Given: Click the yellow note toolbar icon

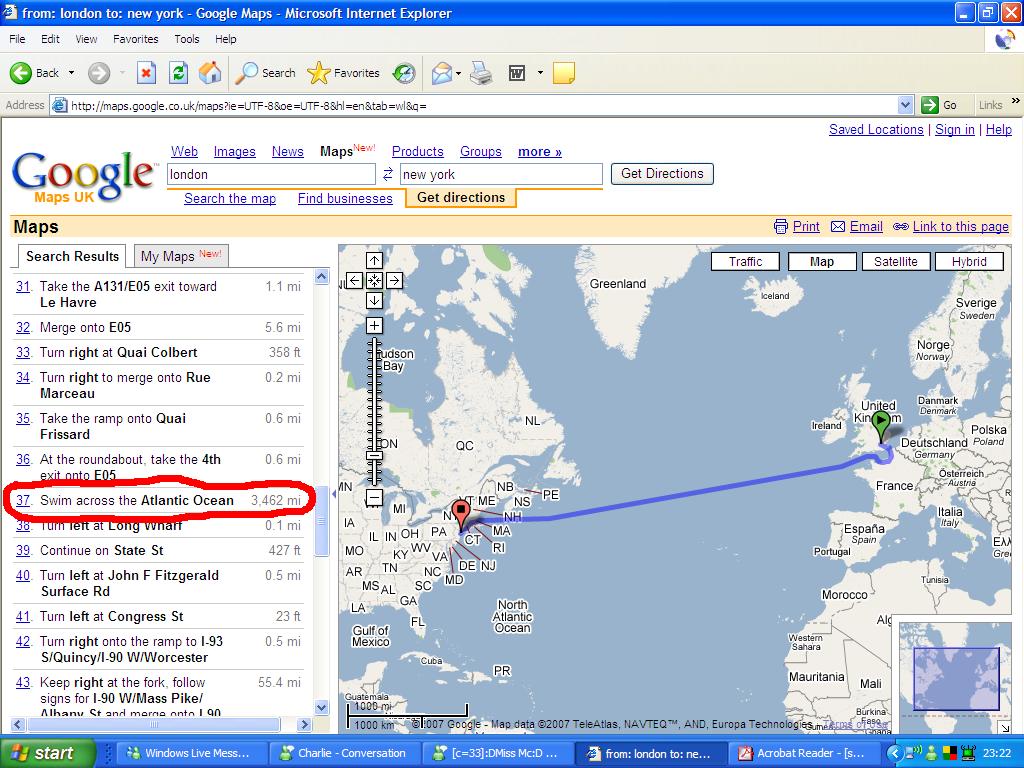Looking at the screenshot, I should coord(564,73).
